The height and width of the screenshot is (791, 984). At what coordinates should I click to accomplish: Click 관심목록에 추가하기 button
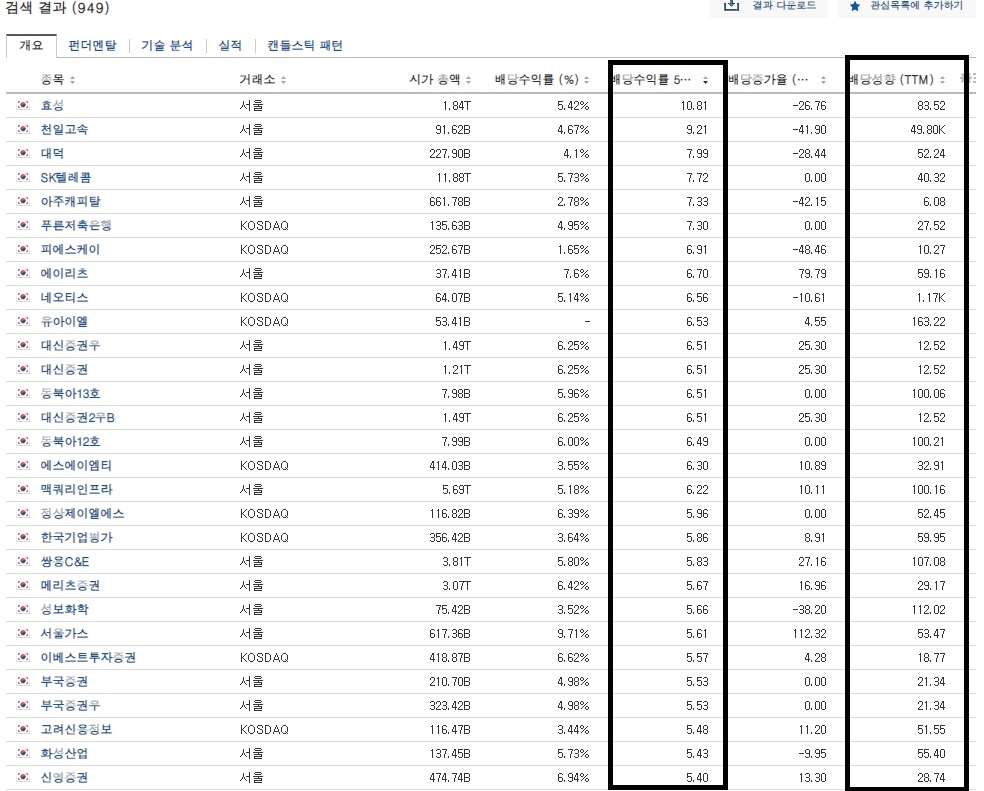click(907, 6)
